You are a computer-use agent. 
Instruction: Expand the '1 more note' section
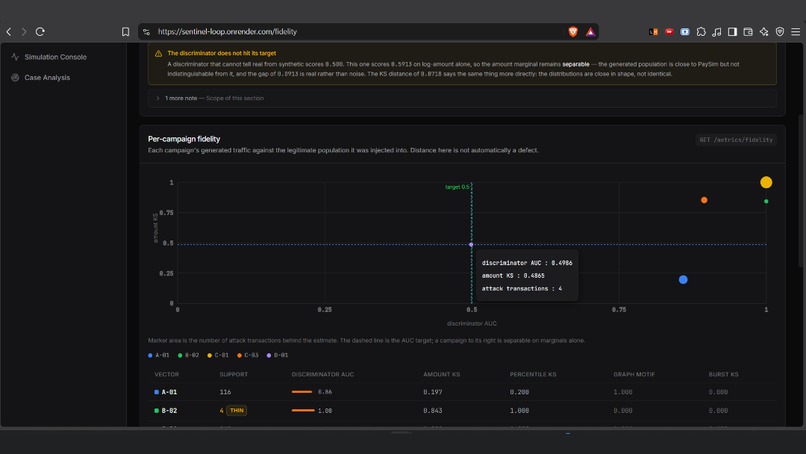click(x=462, y=98)
